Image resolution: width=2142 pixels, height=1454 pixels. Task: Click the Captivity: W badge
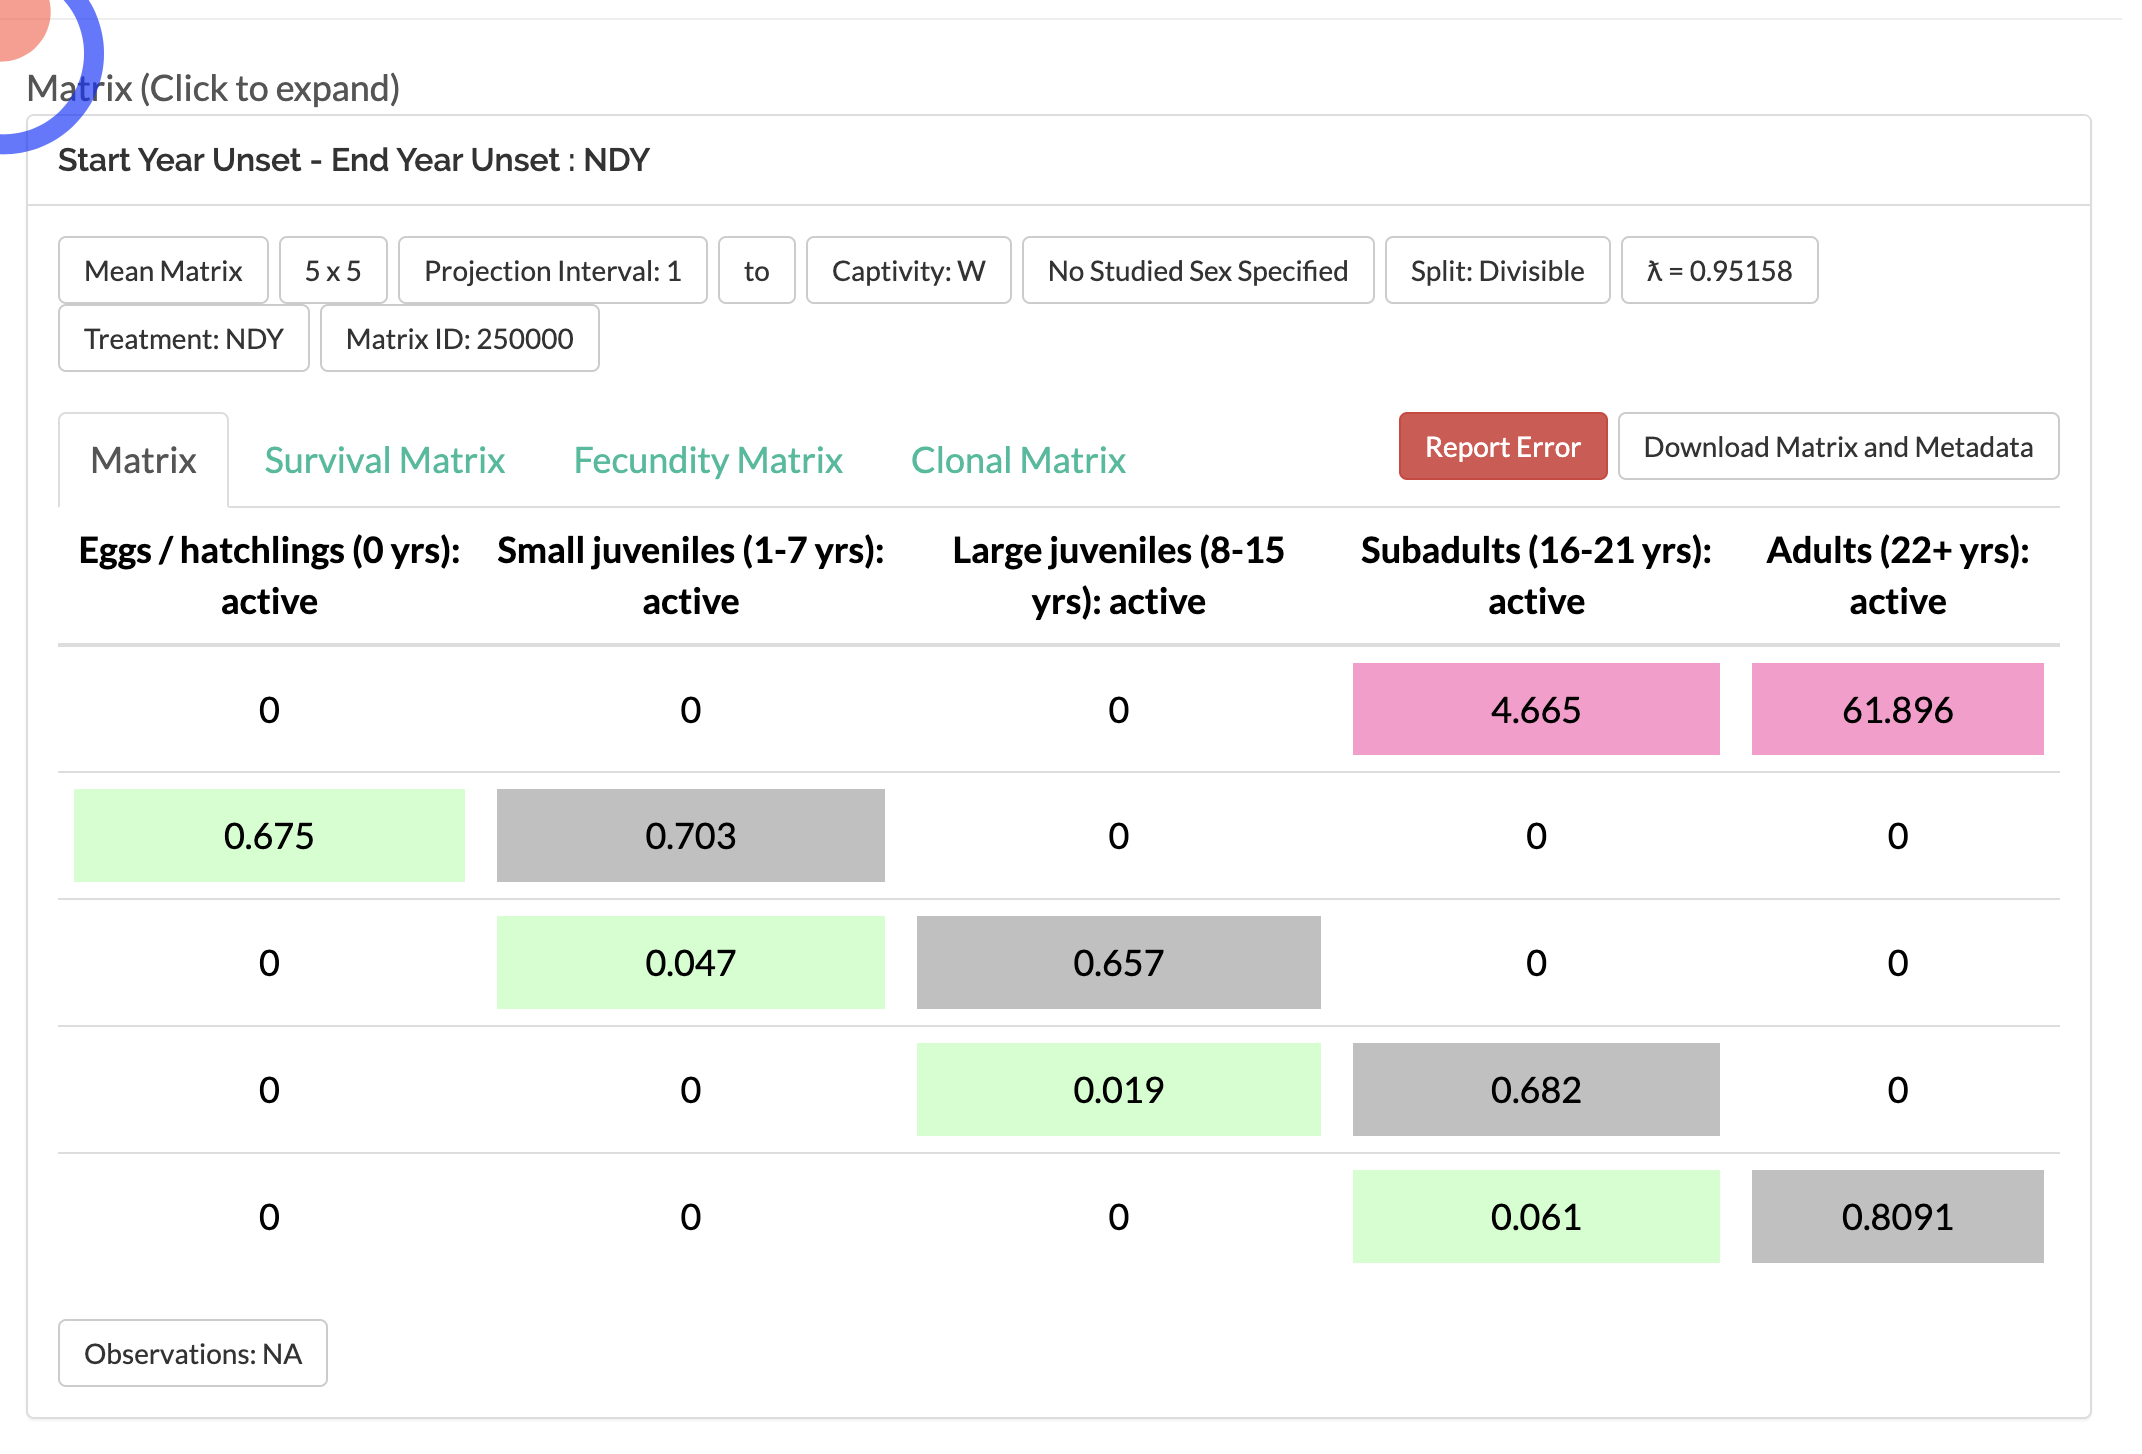coord(908,270)
